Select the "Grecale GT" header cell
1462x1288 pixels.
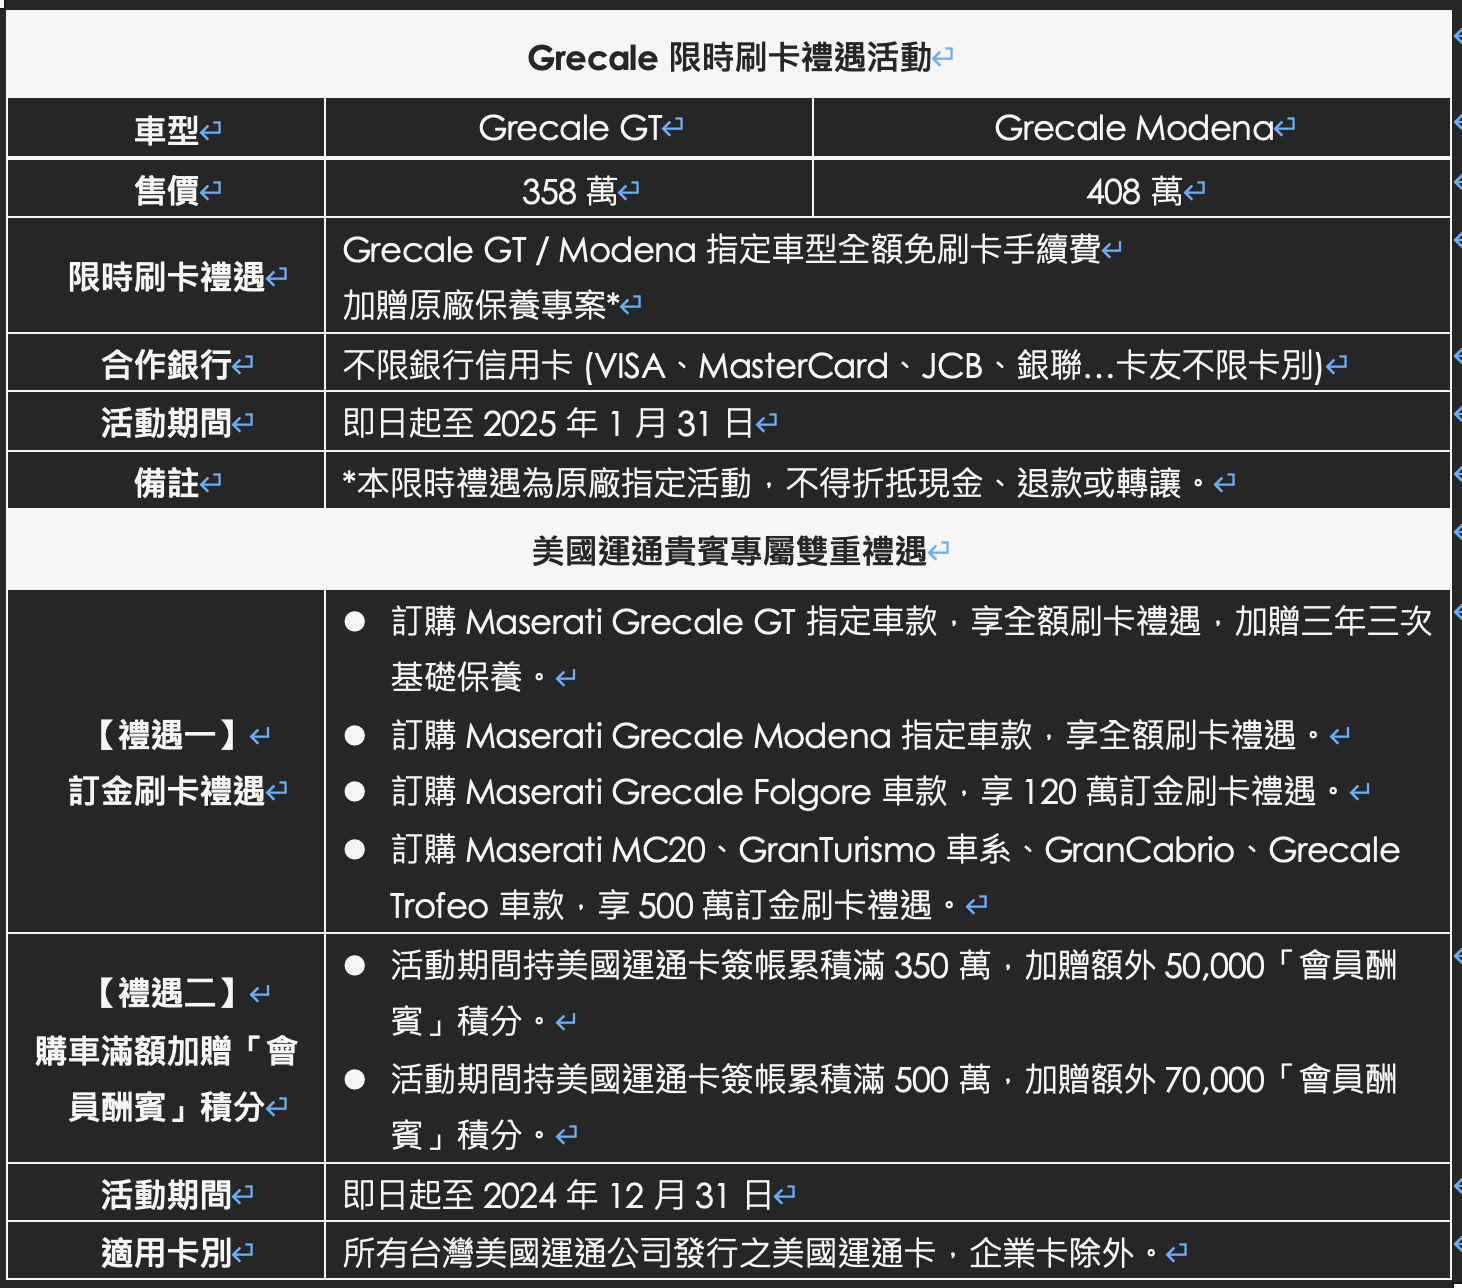point(569,128)
